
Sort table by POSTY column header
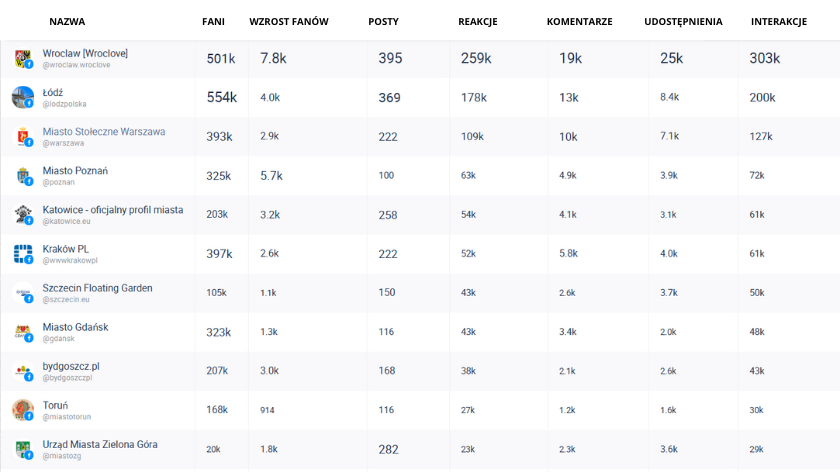[383, 21]
